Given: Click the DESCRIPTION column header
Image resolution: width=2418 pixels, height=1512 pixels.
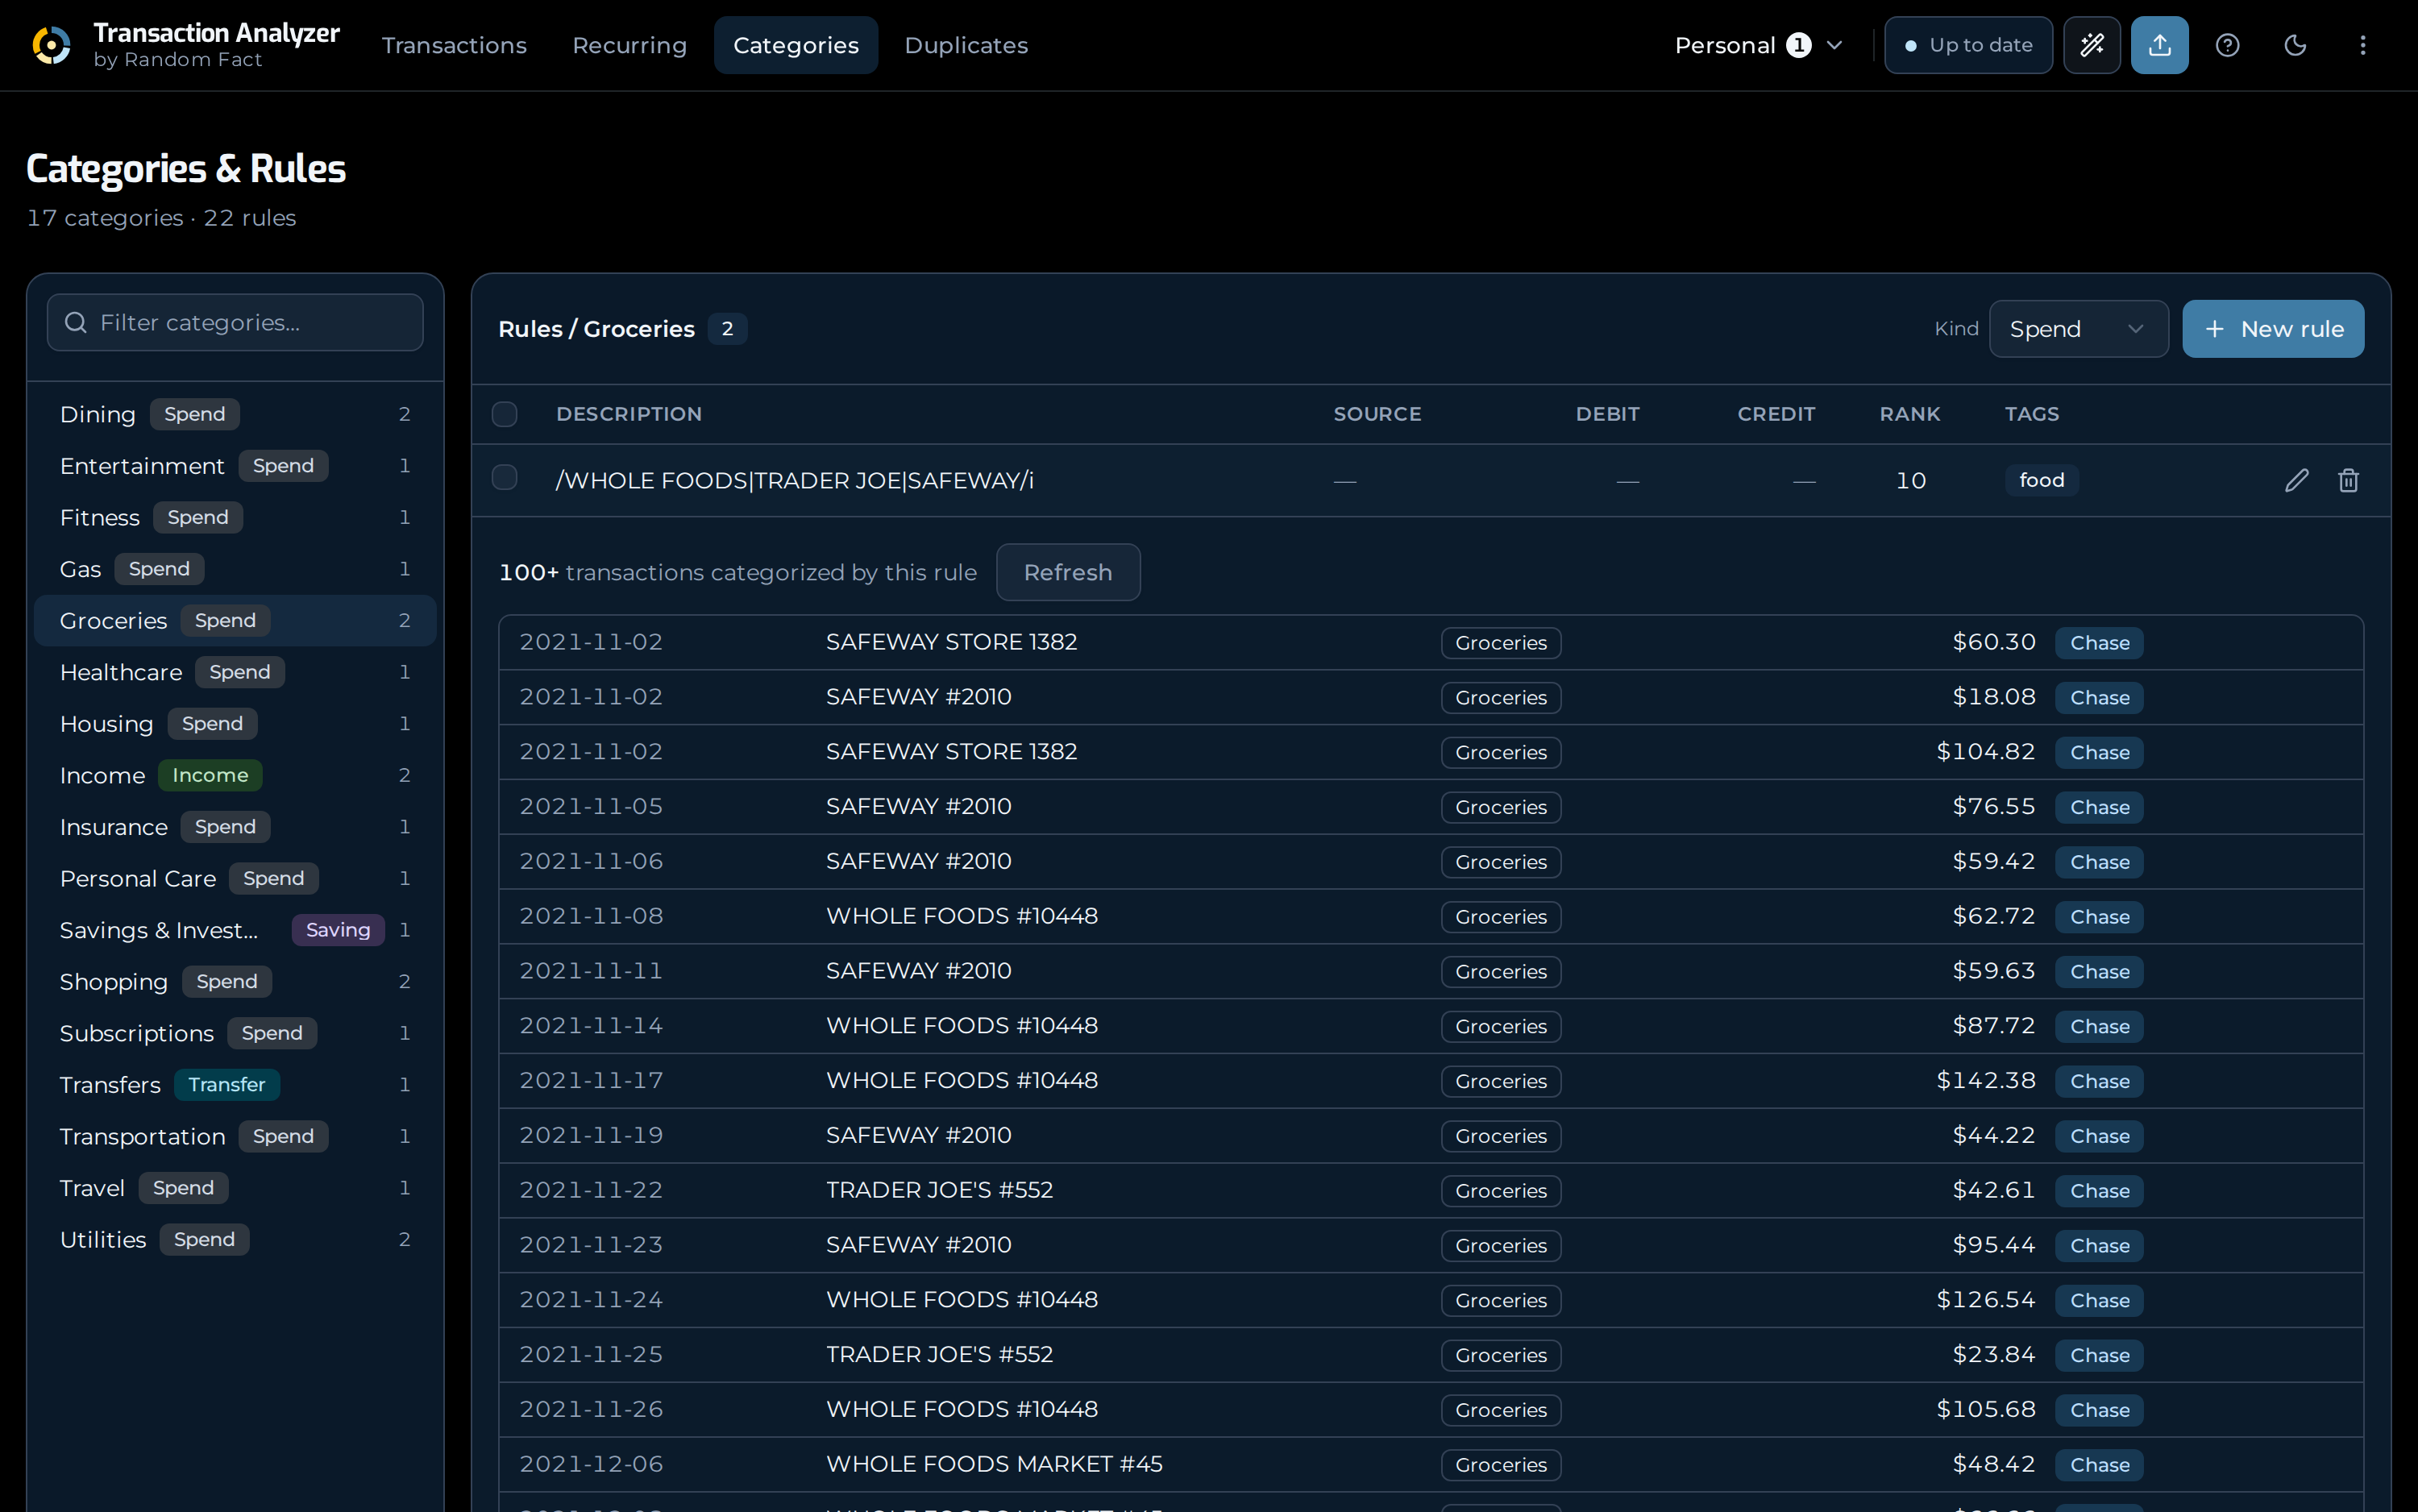Looking at the screenshot, I should coord(629,414).
